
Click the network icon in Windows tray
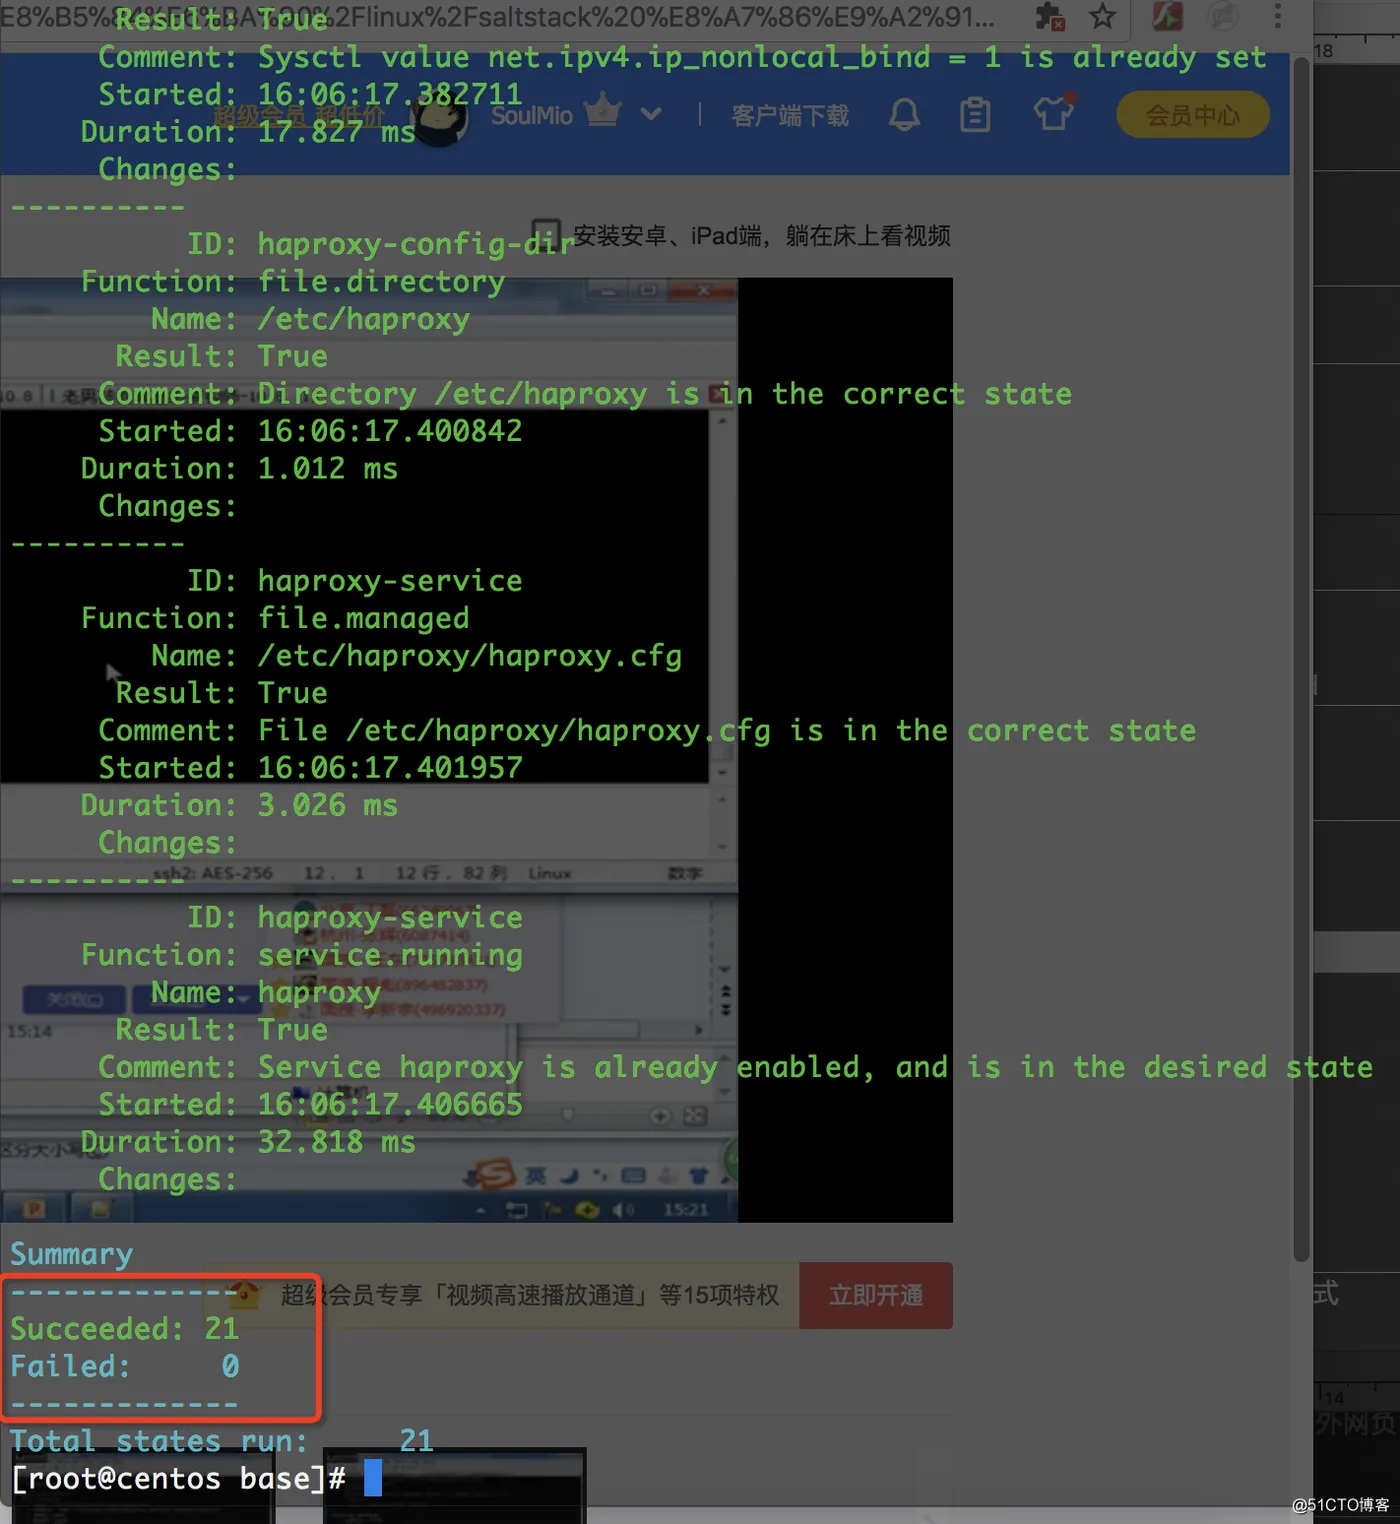pyautogui.click(x=518, y=1210)
